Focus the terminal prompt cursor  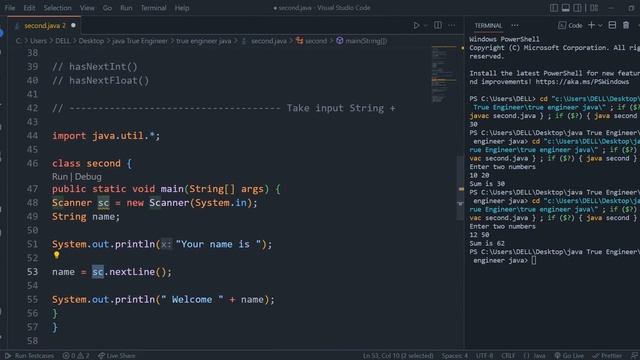(533, 260)
